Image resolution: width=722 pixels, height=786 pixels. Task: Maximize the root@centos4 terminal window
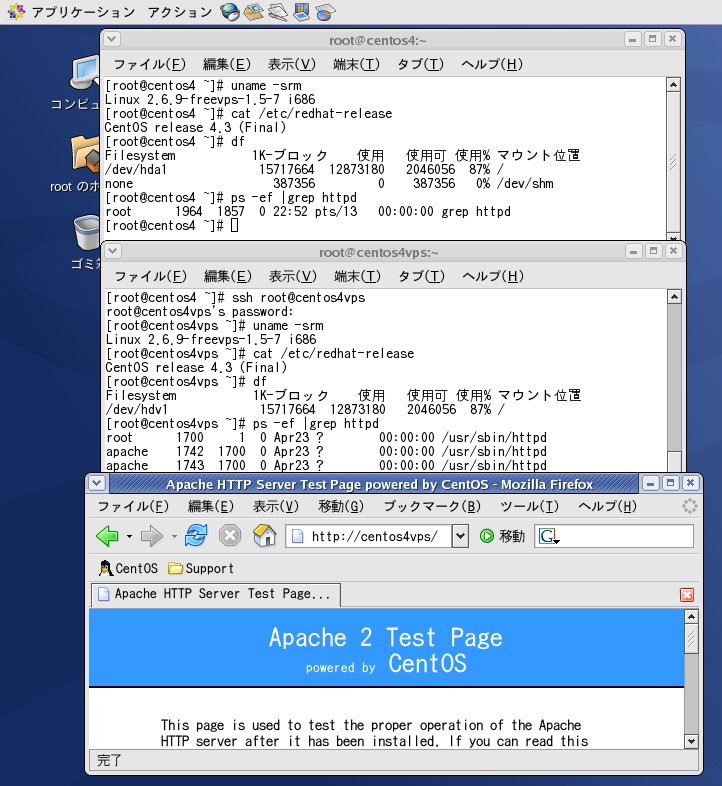[x=652, y=39]
